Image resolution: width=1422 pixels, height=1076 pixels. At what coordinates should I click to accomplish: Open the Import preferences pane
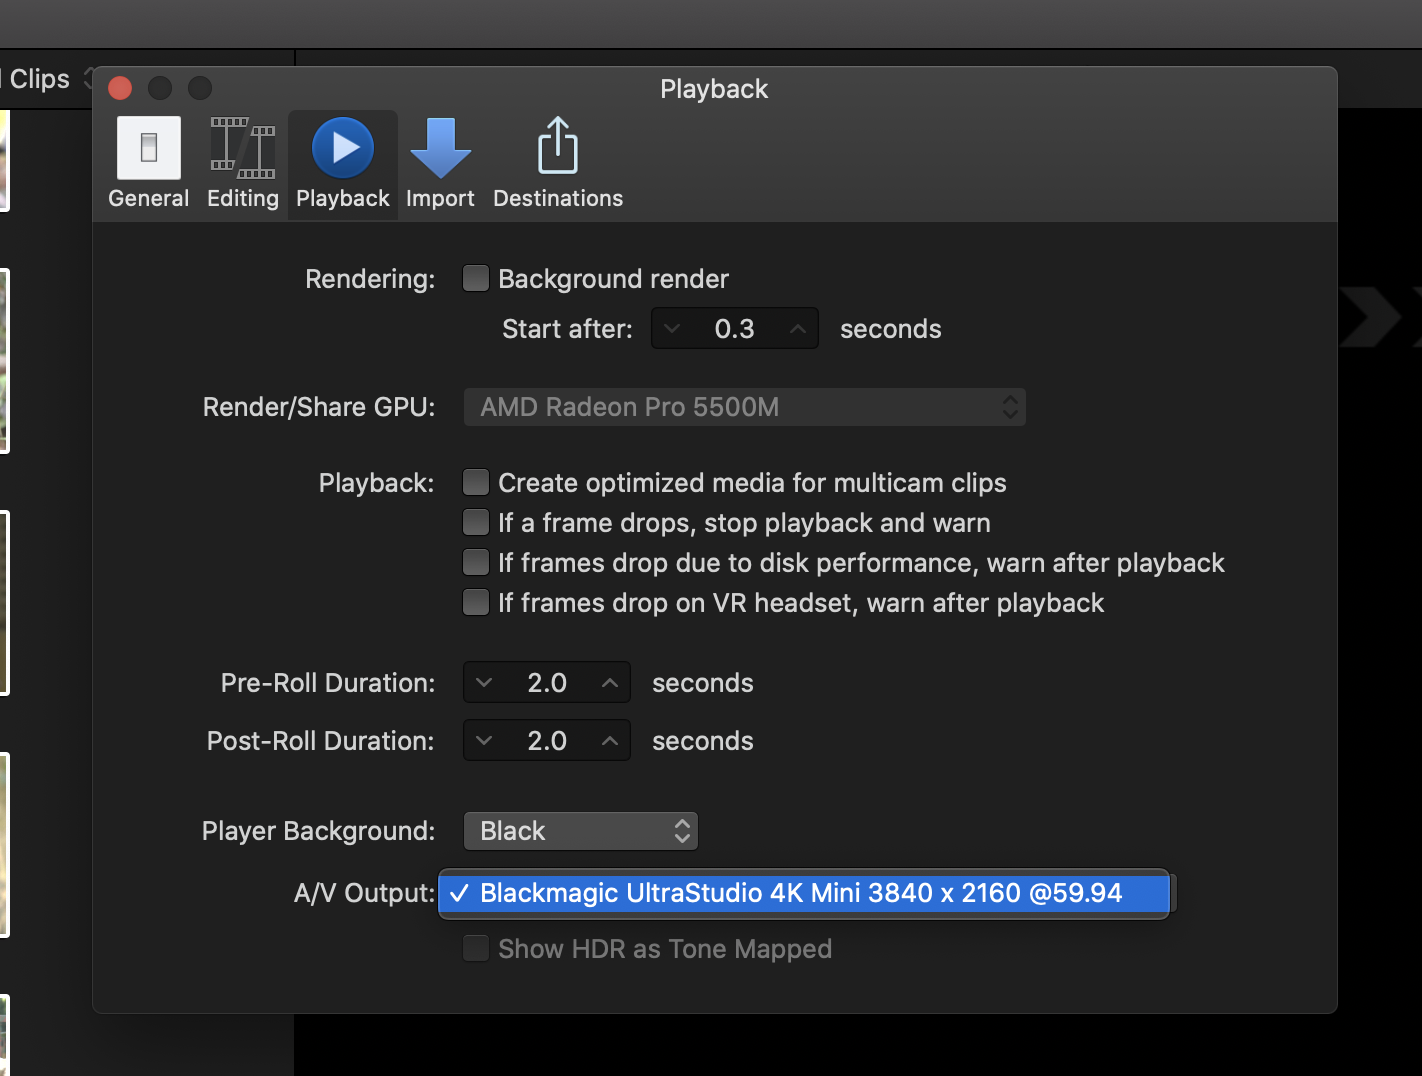(x=440, y=163)
